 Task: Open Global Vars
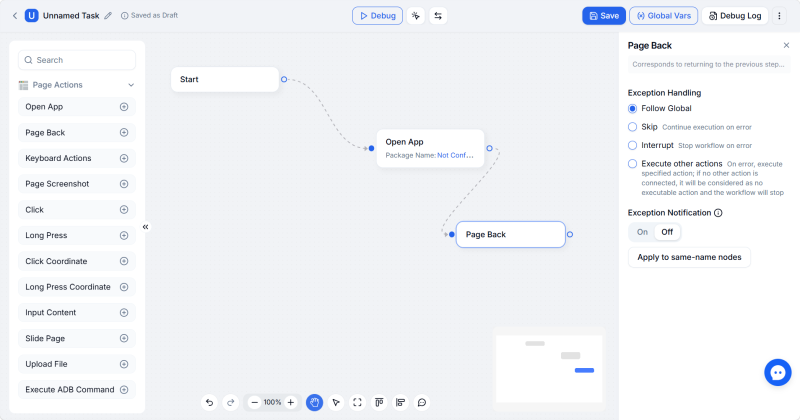click(664, 16)
